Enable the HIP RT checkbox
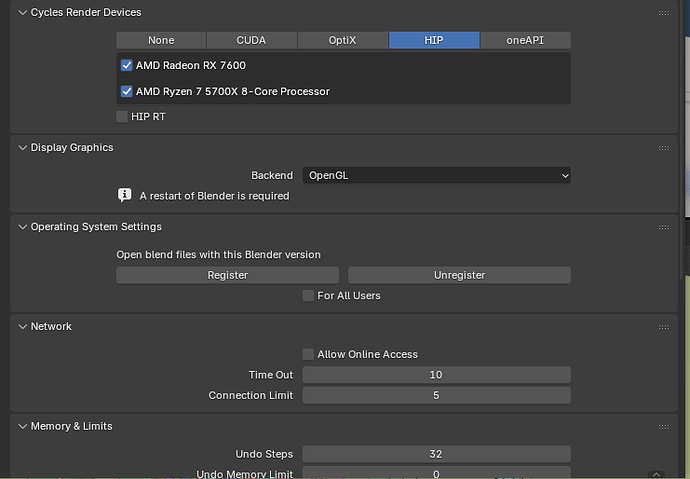The height and width of the screenshot is (479, 690). coord(123,116)
